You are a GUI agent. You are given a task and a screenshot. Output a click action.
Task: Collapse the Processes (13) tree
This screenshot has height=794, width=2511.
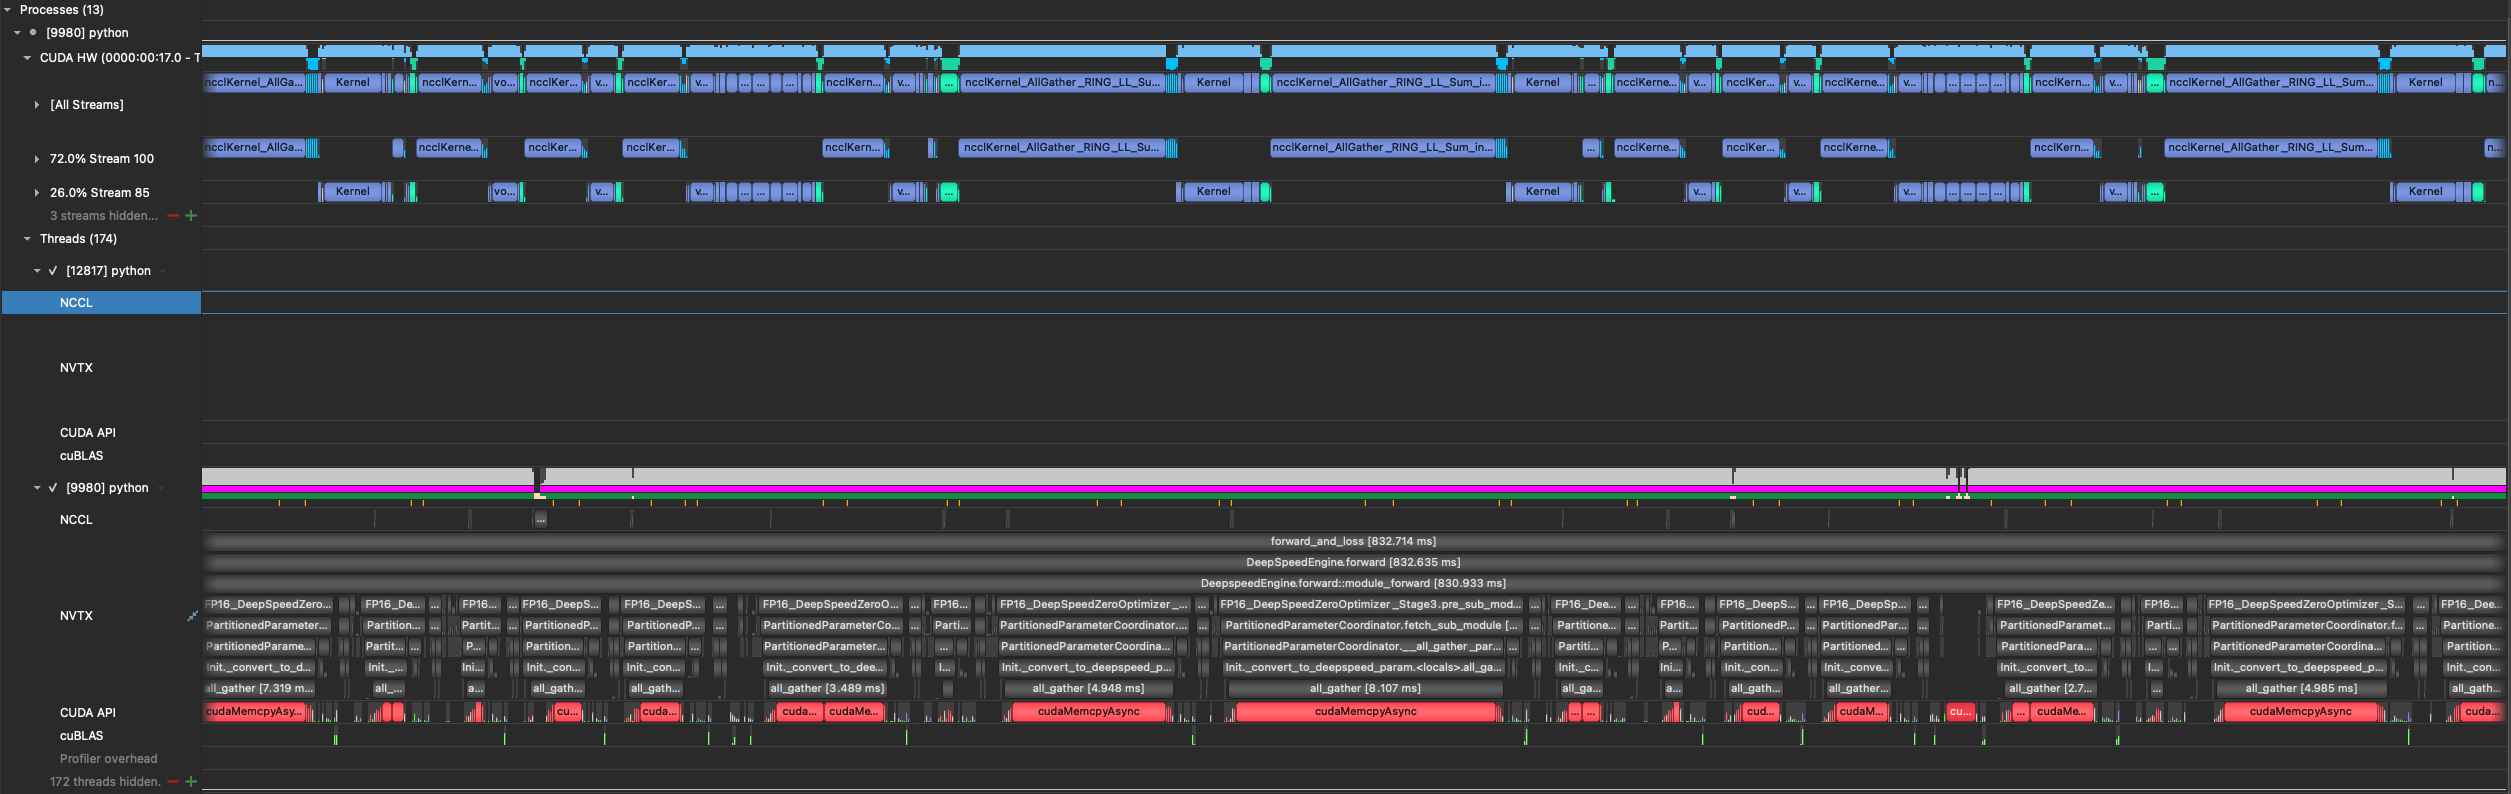(x=7, y=9)
